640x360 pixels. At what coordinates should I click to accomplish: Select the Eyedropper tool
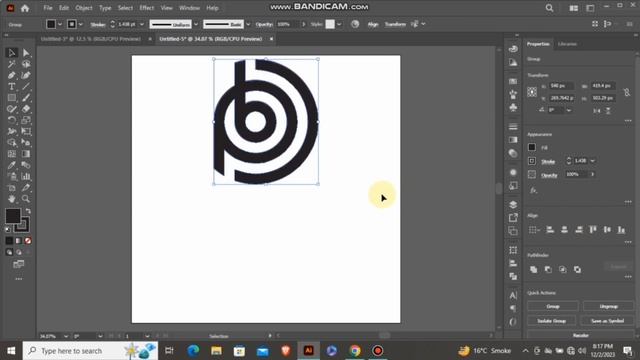click(x=11, y=165)
